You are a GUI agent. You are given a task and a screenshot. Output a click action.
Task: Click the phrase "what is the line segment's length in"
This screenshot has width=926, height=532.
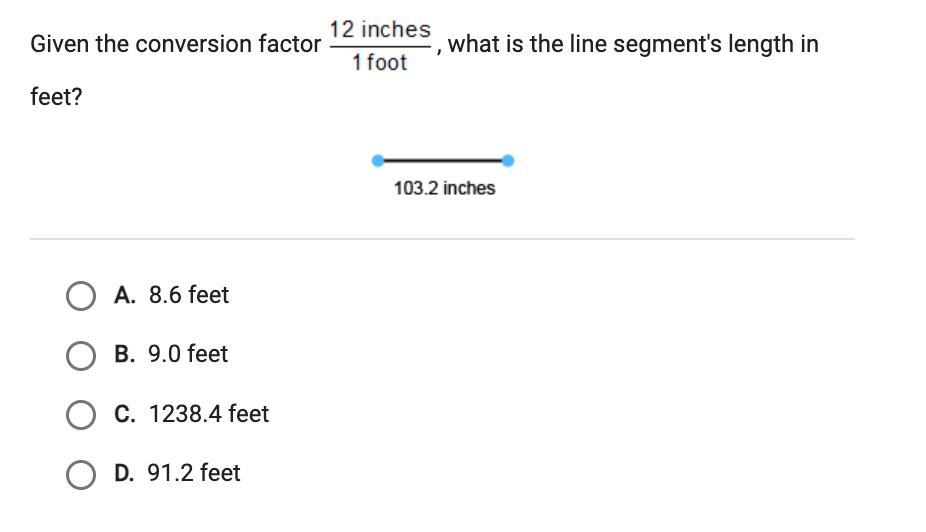click(x=635, y=45)
